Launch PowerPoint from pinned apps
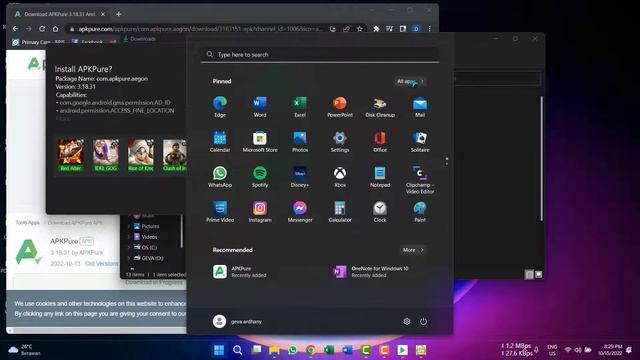Viewport: 640px width, 360px height. (340, 107)
